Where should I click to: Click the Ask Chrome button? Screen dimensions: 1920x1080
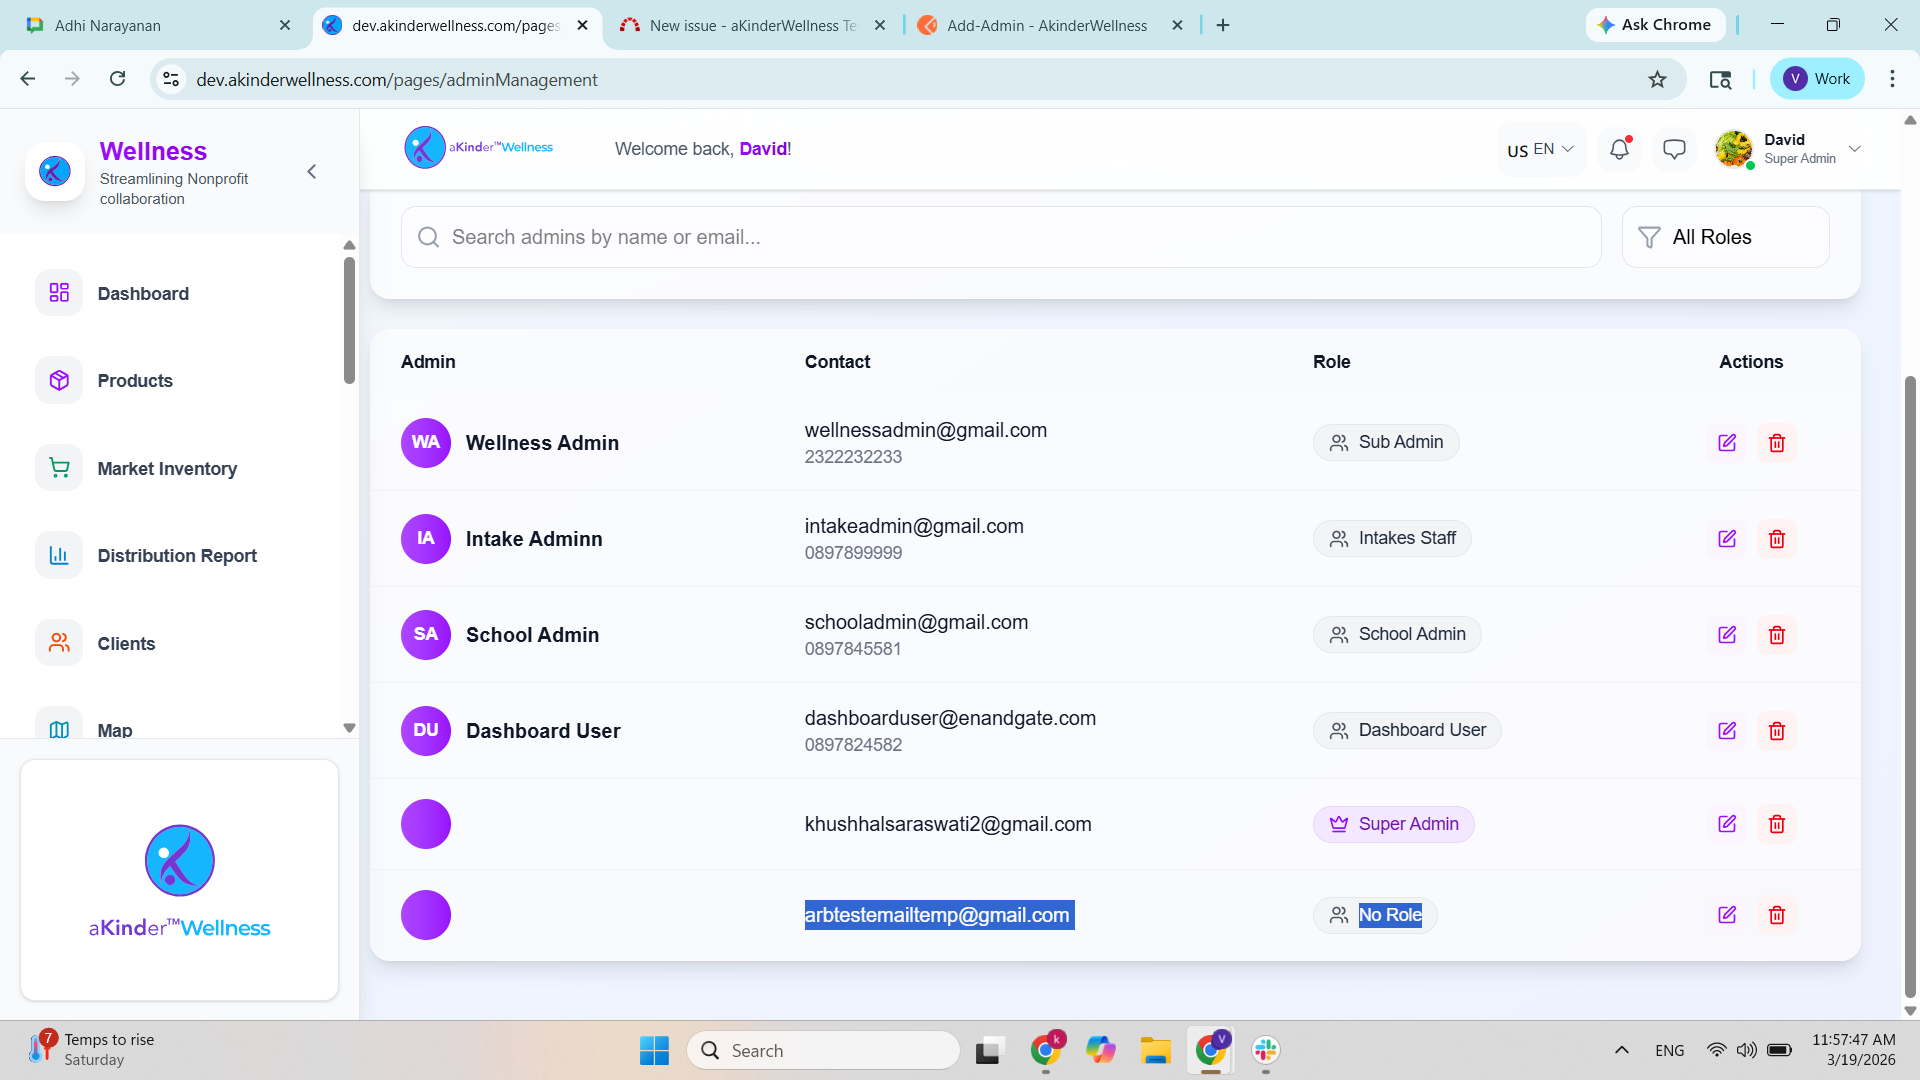1655,25
